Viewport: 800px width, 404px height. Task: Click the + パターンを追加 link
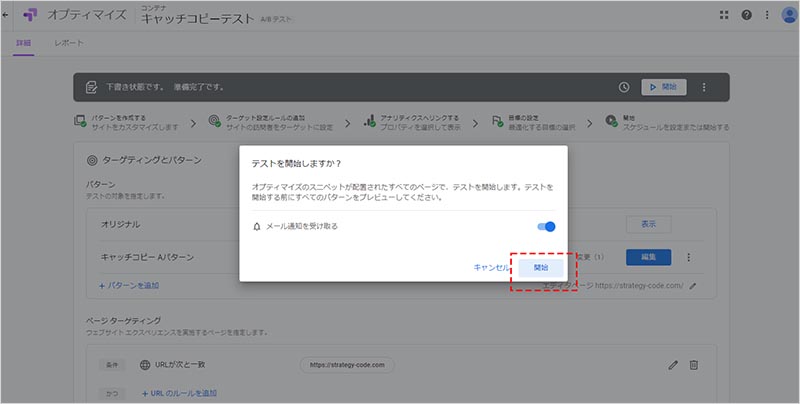pos(128,286)
